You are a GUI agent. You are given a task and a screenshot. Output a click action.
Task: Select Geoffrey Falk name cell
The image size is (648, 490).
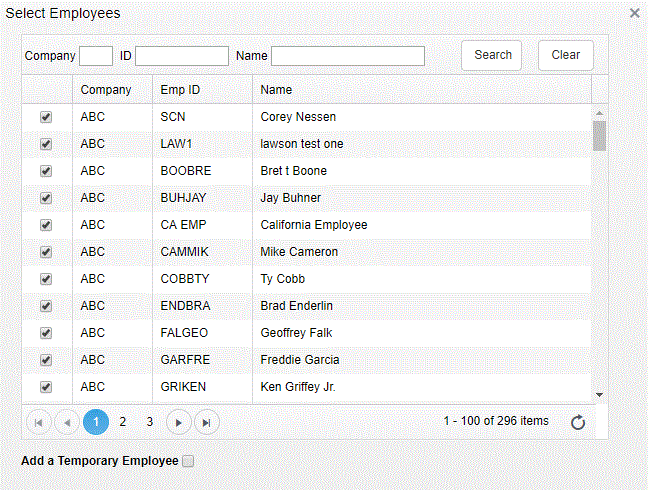(x=422, y=333)
